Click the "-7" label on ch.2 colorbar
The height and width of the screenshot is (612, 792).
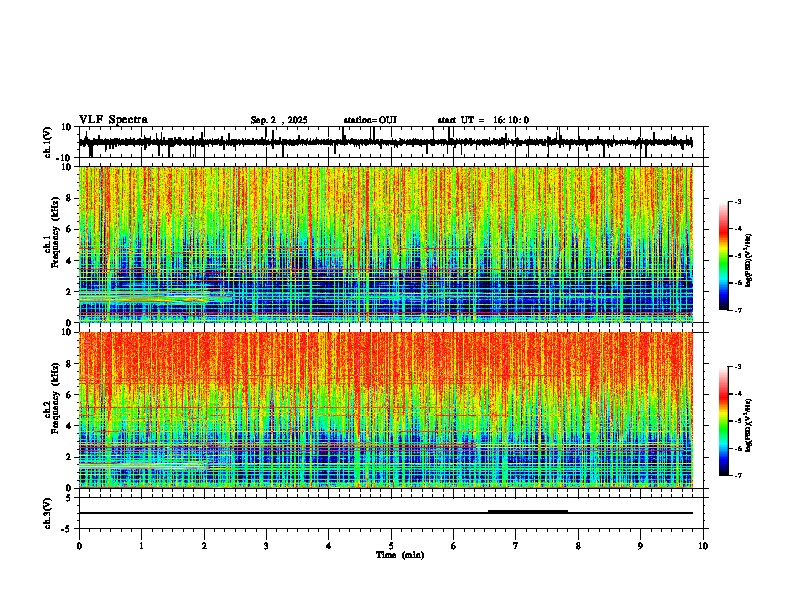(737, 475)
